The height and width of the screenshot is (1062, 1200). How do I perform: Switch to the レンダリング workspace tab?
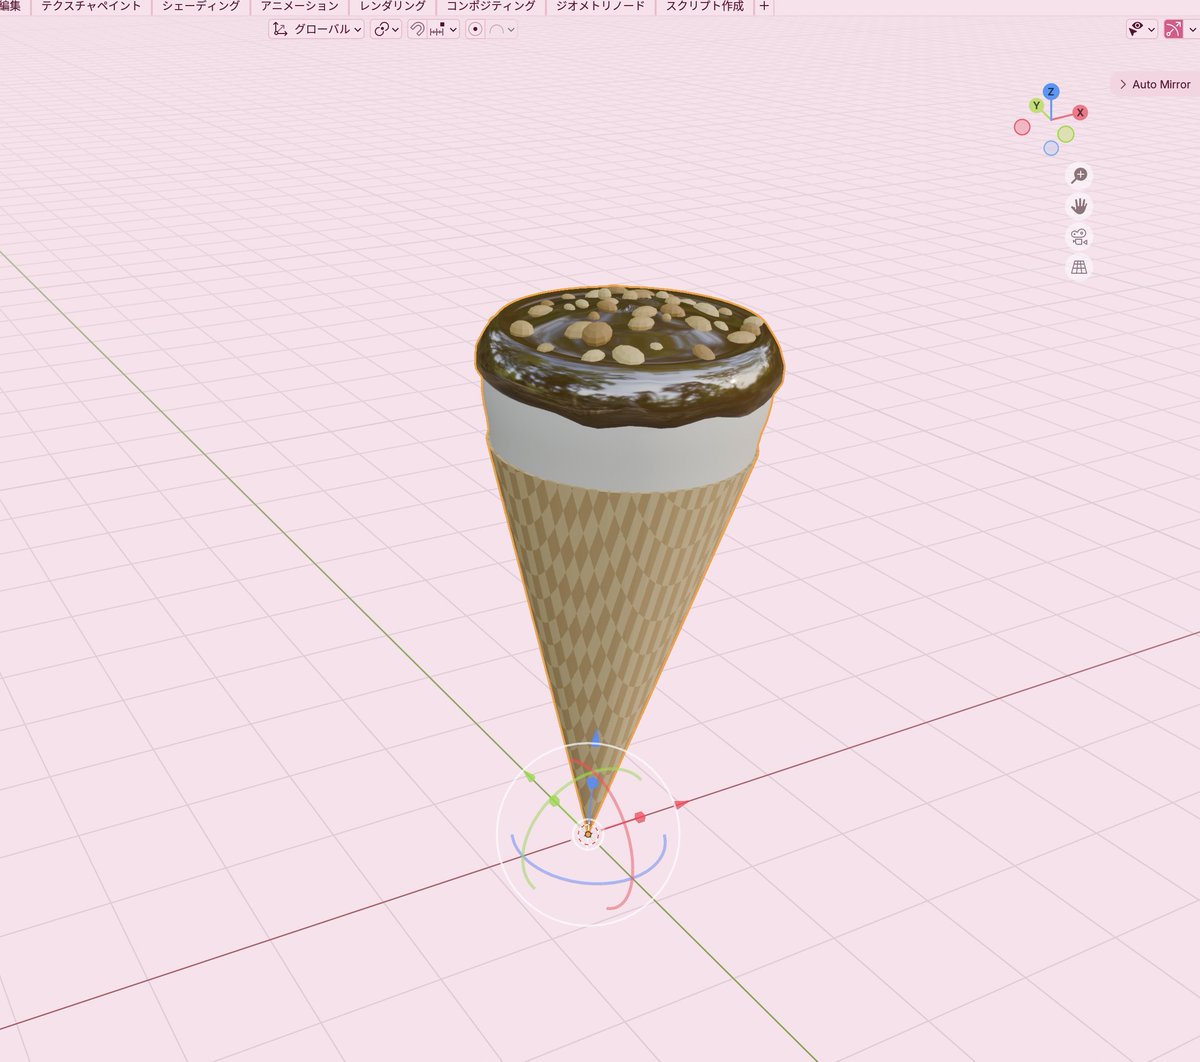click(393, 6)
